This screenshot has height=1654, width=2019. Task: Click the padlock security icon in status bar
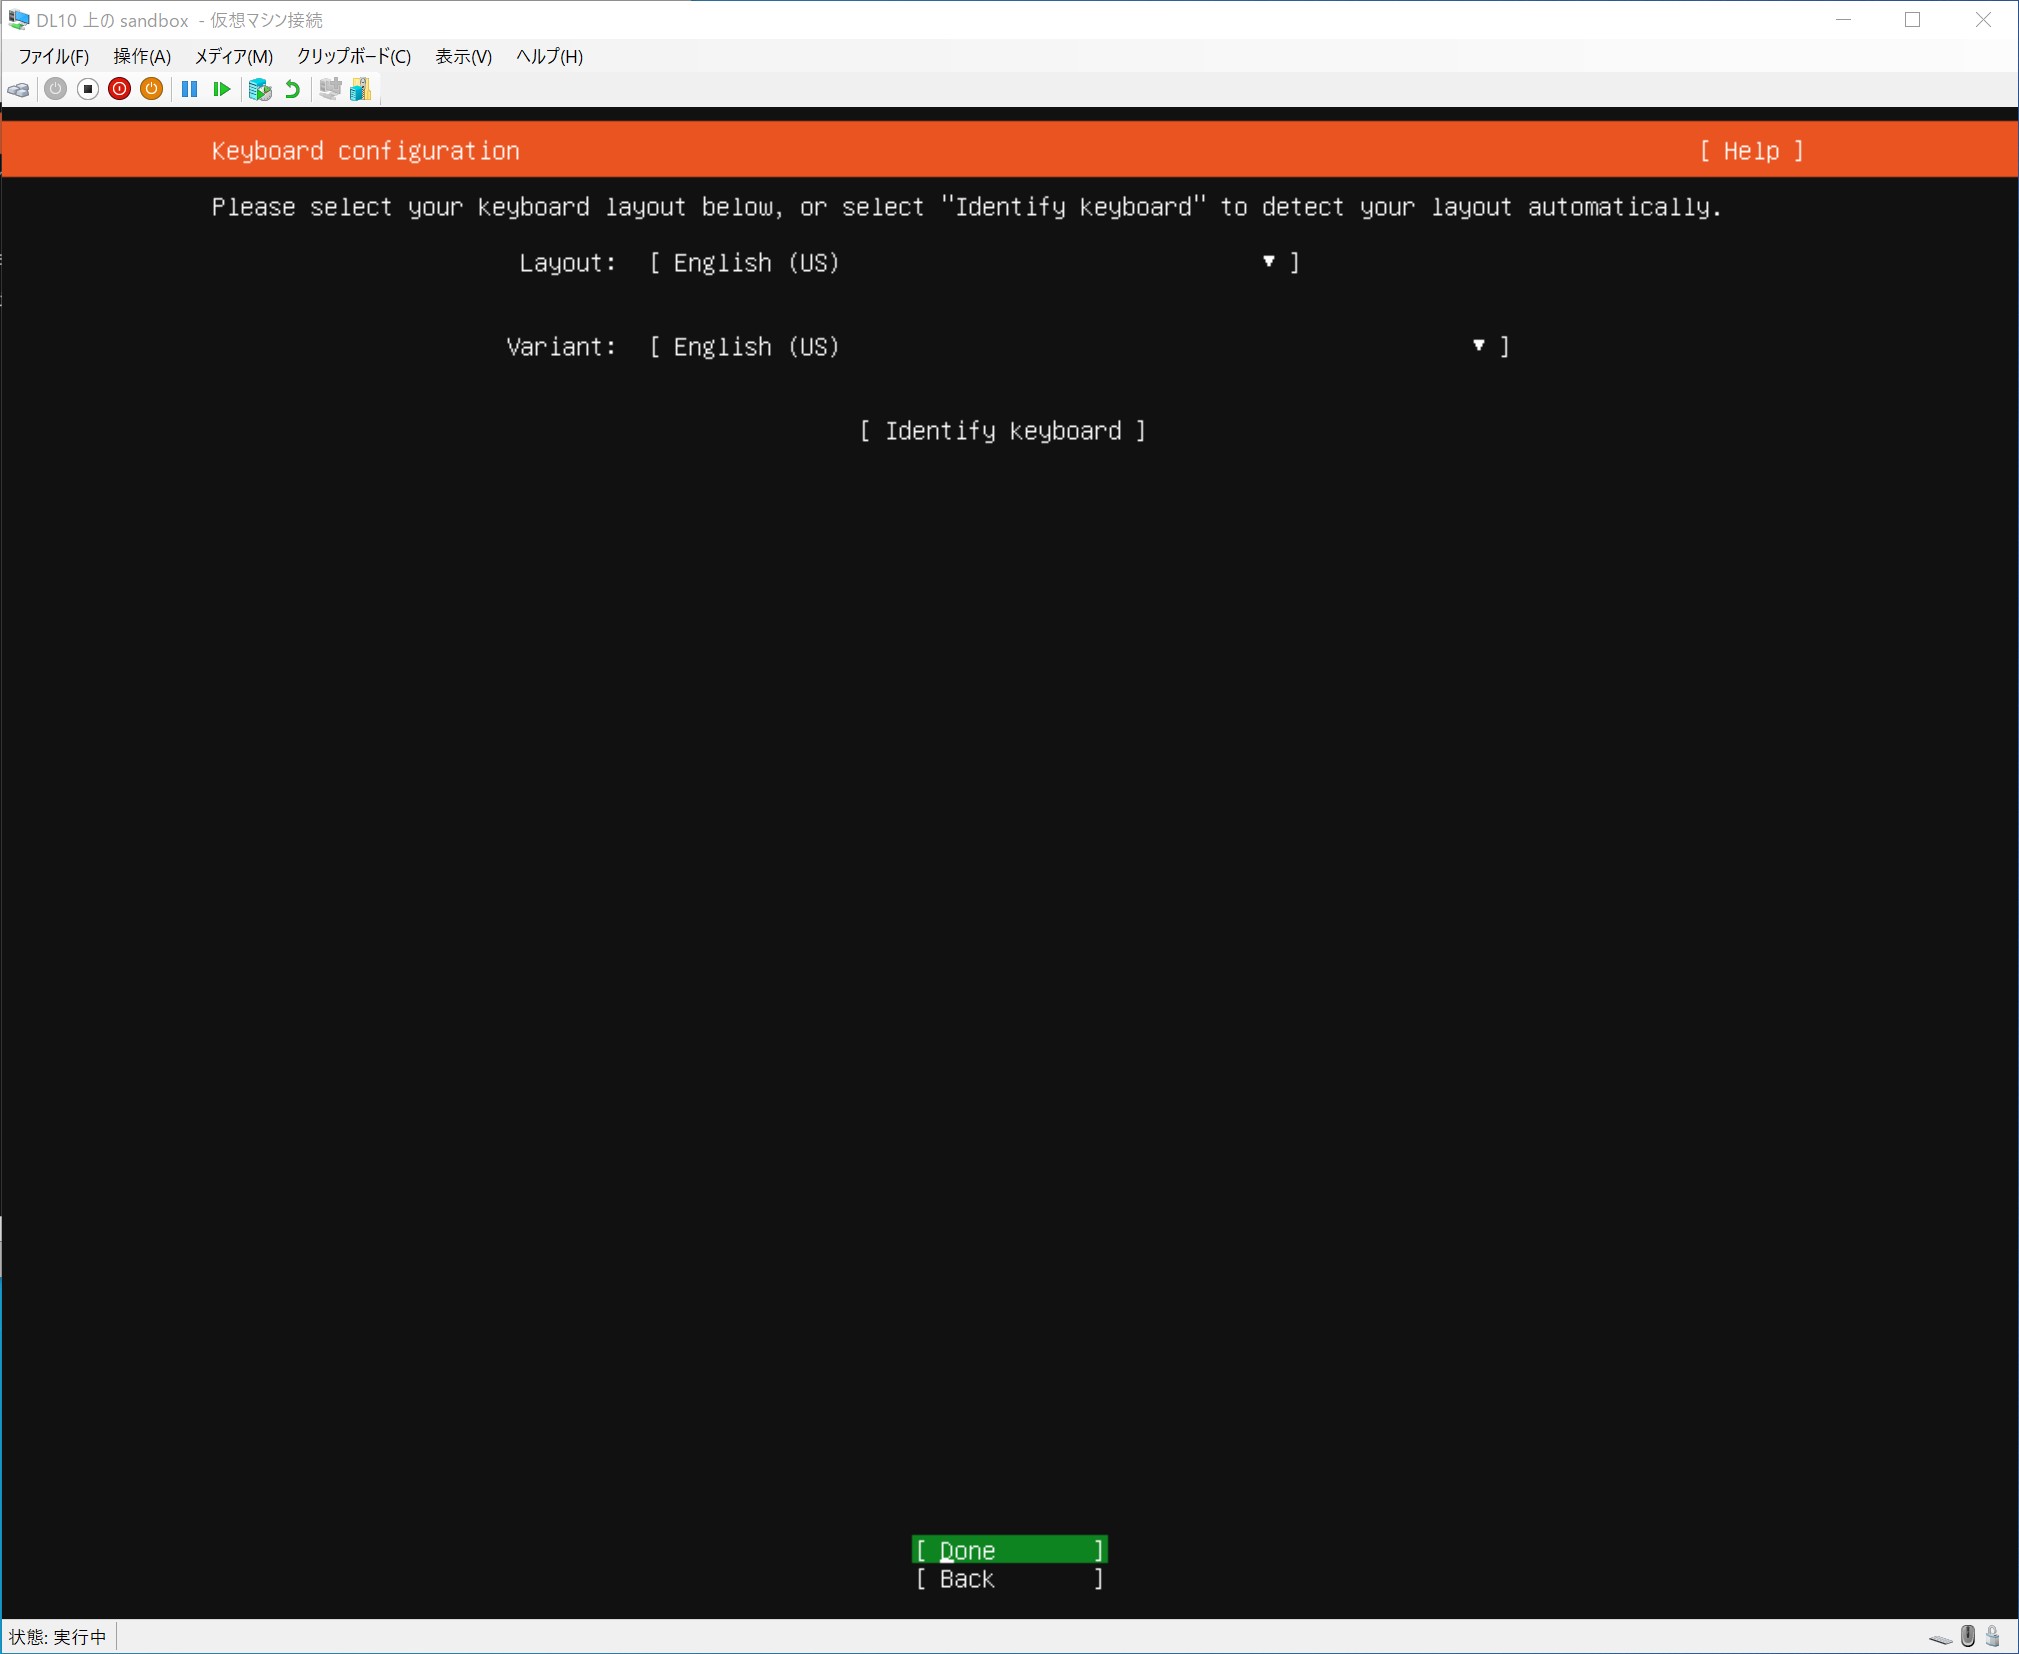[1993, 1636]
